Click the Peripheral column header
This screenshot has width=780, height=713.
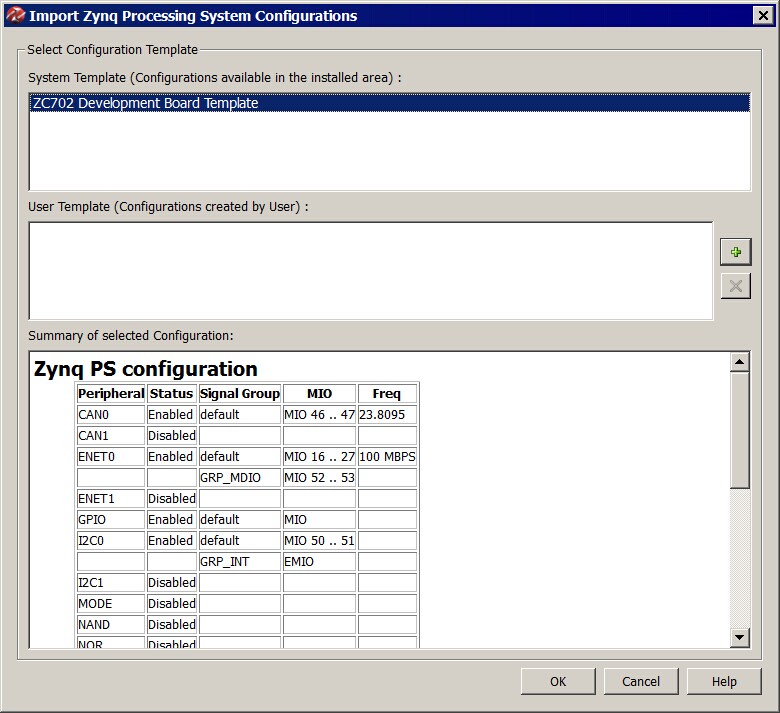[x=111, y=394]
